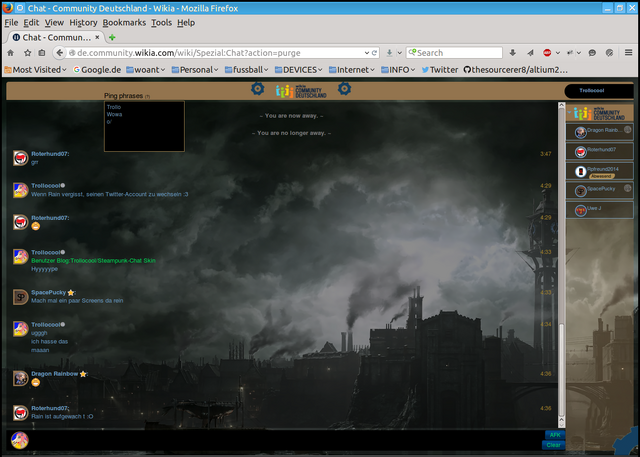Bookmark this page with the star icon
Viewport: 640px width, 457px height.
(27, 53)
